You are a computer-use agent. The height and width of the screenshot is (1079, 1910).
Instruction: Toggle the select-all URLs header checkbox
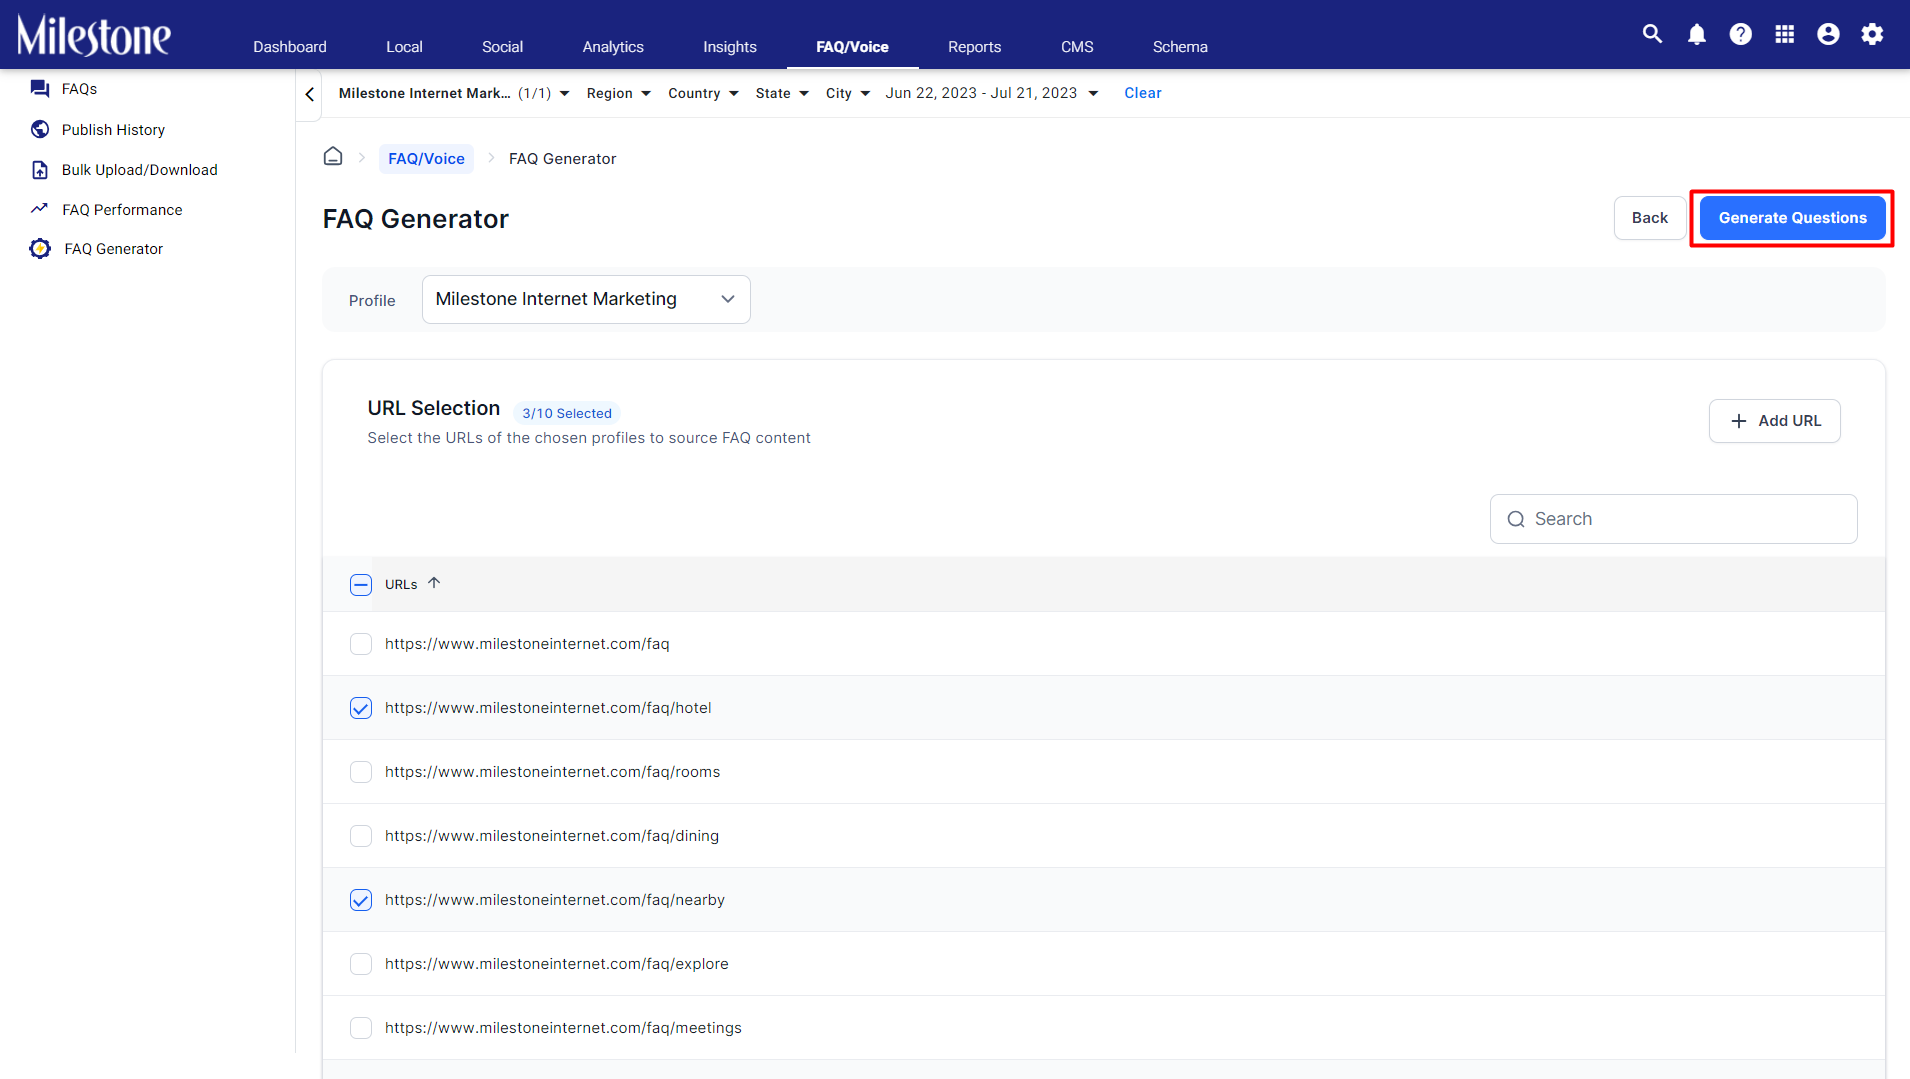click(361, 585)
